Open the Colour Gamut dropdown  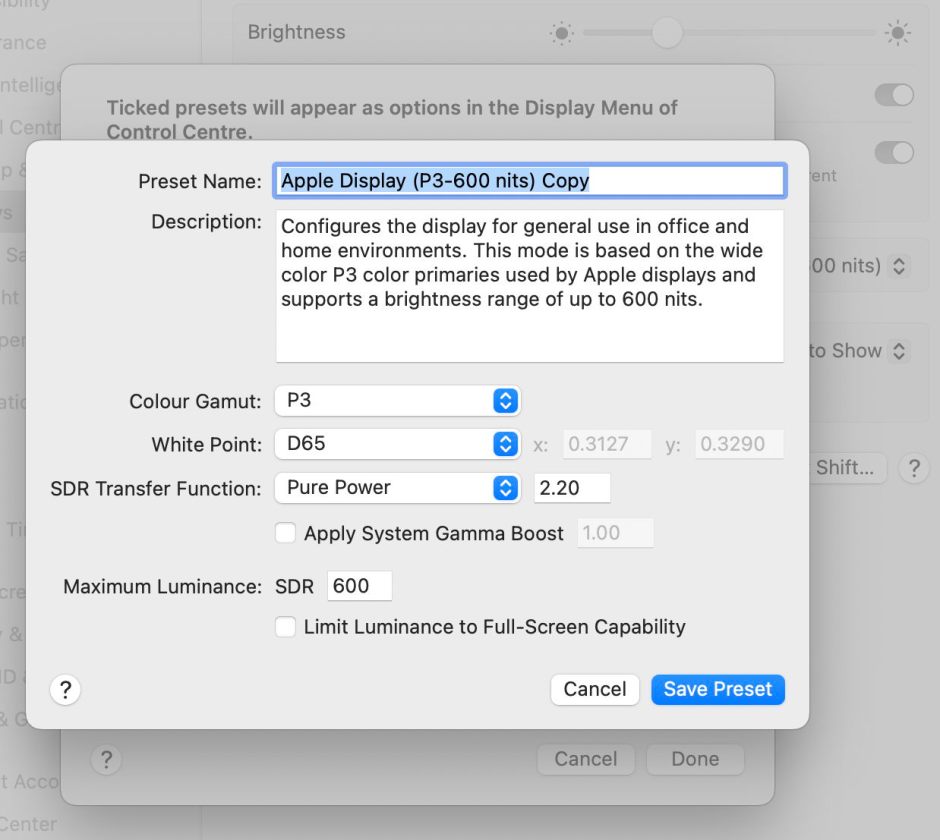(x=397, y=401)
